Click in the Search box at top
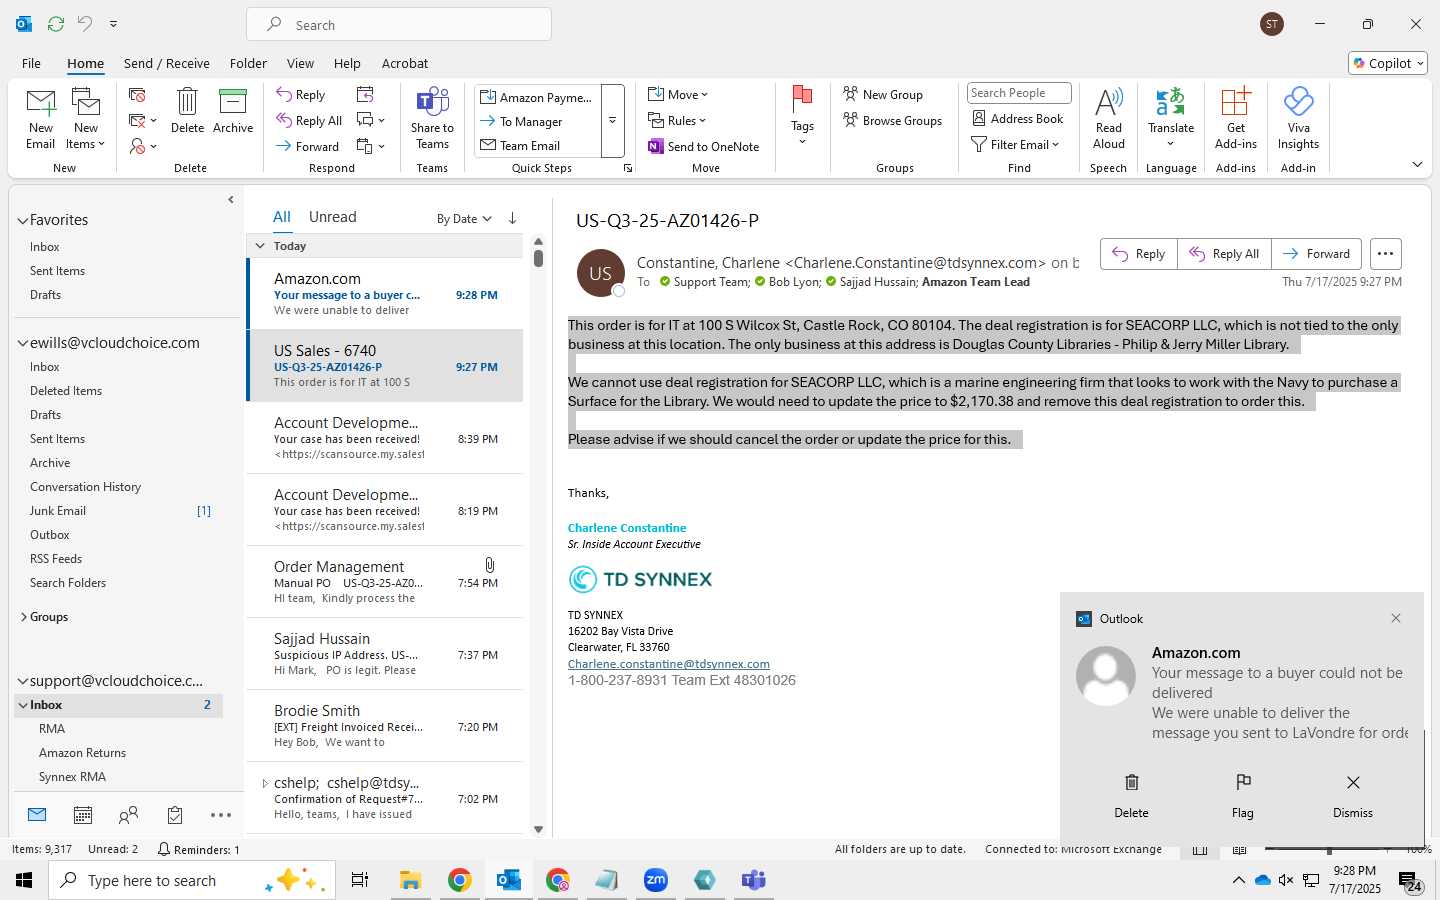Screen dimensions: 1440x900 point(399,25)
